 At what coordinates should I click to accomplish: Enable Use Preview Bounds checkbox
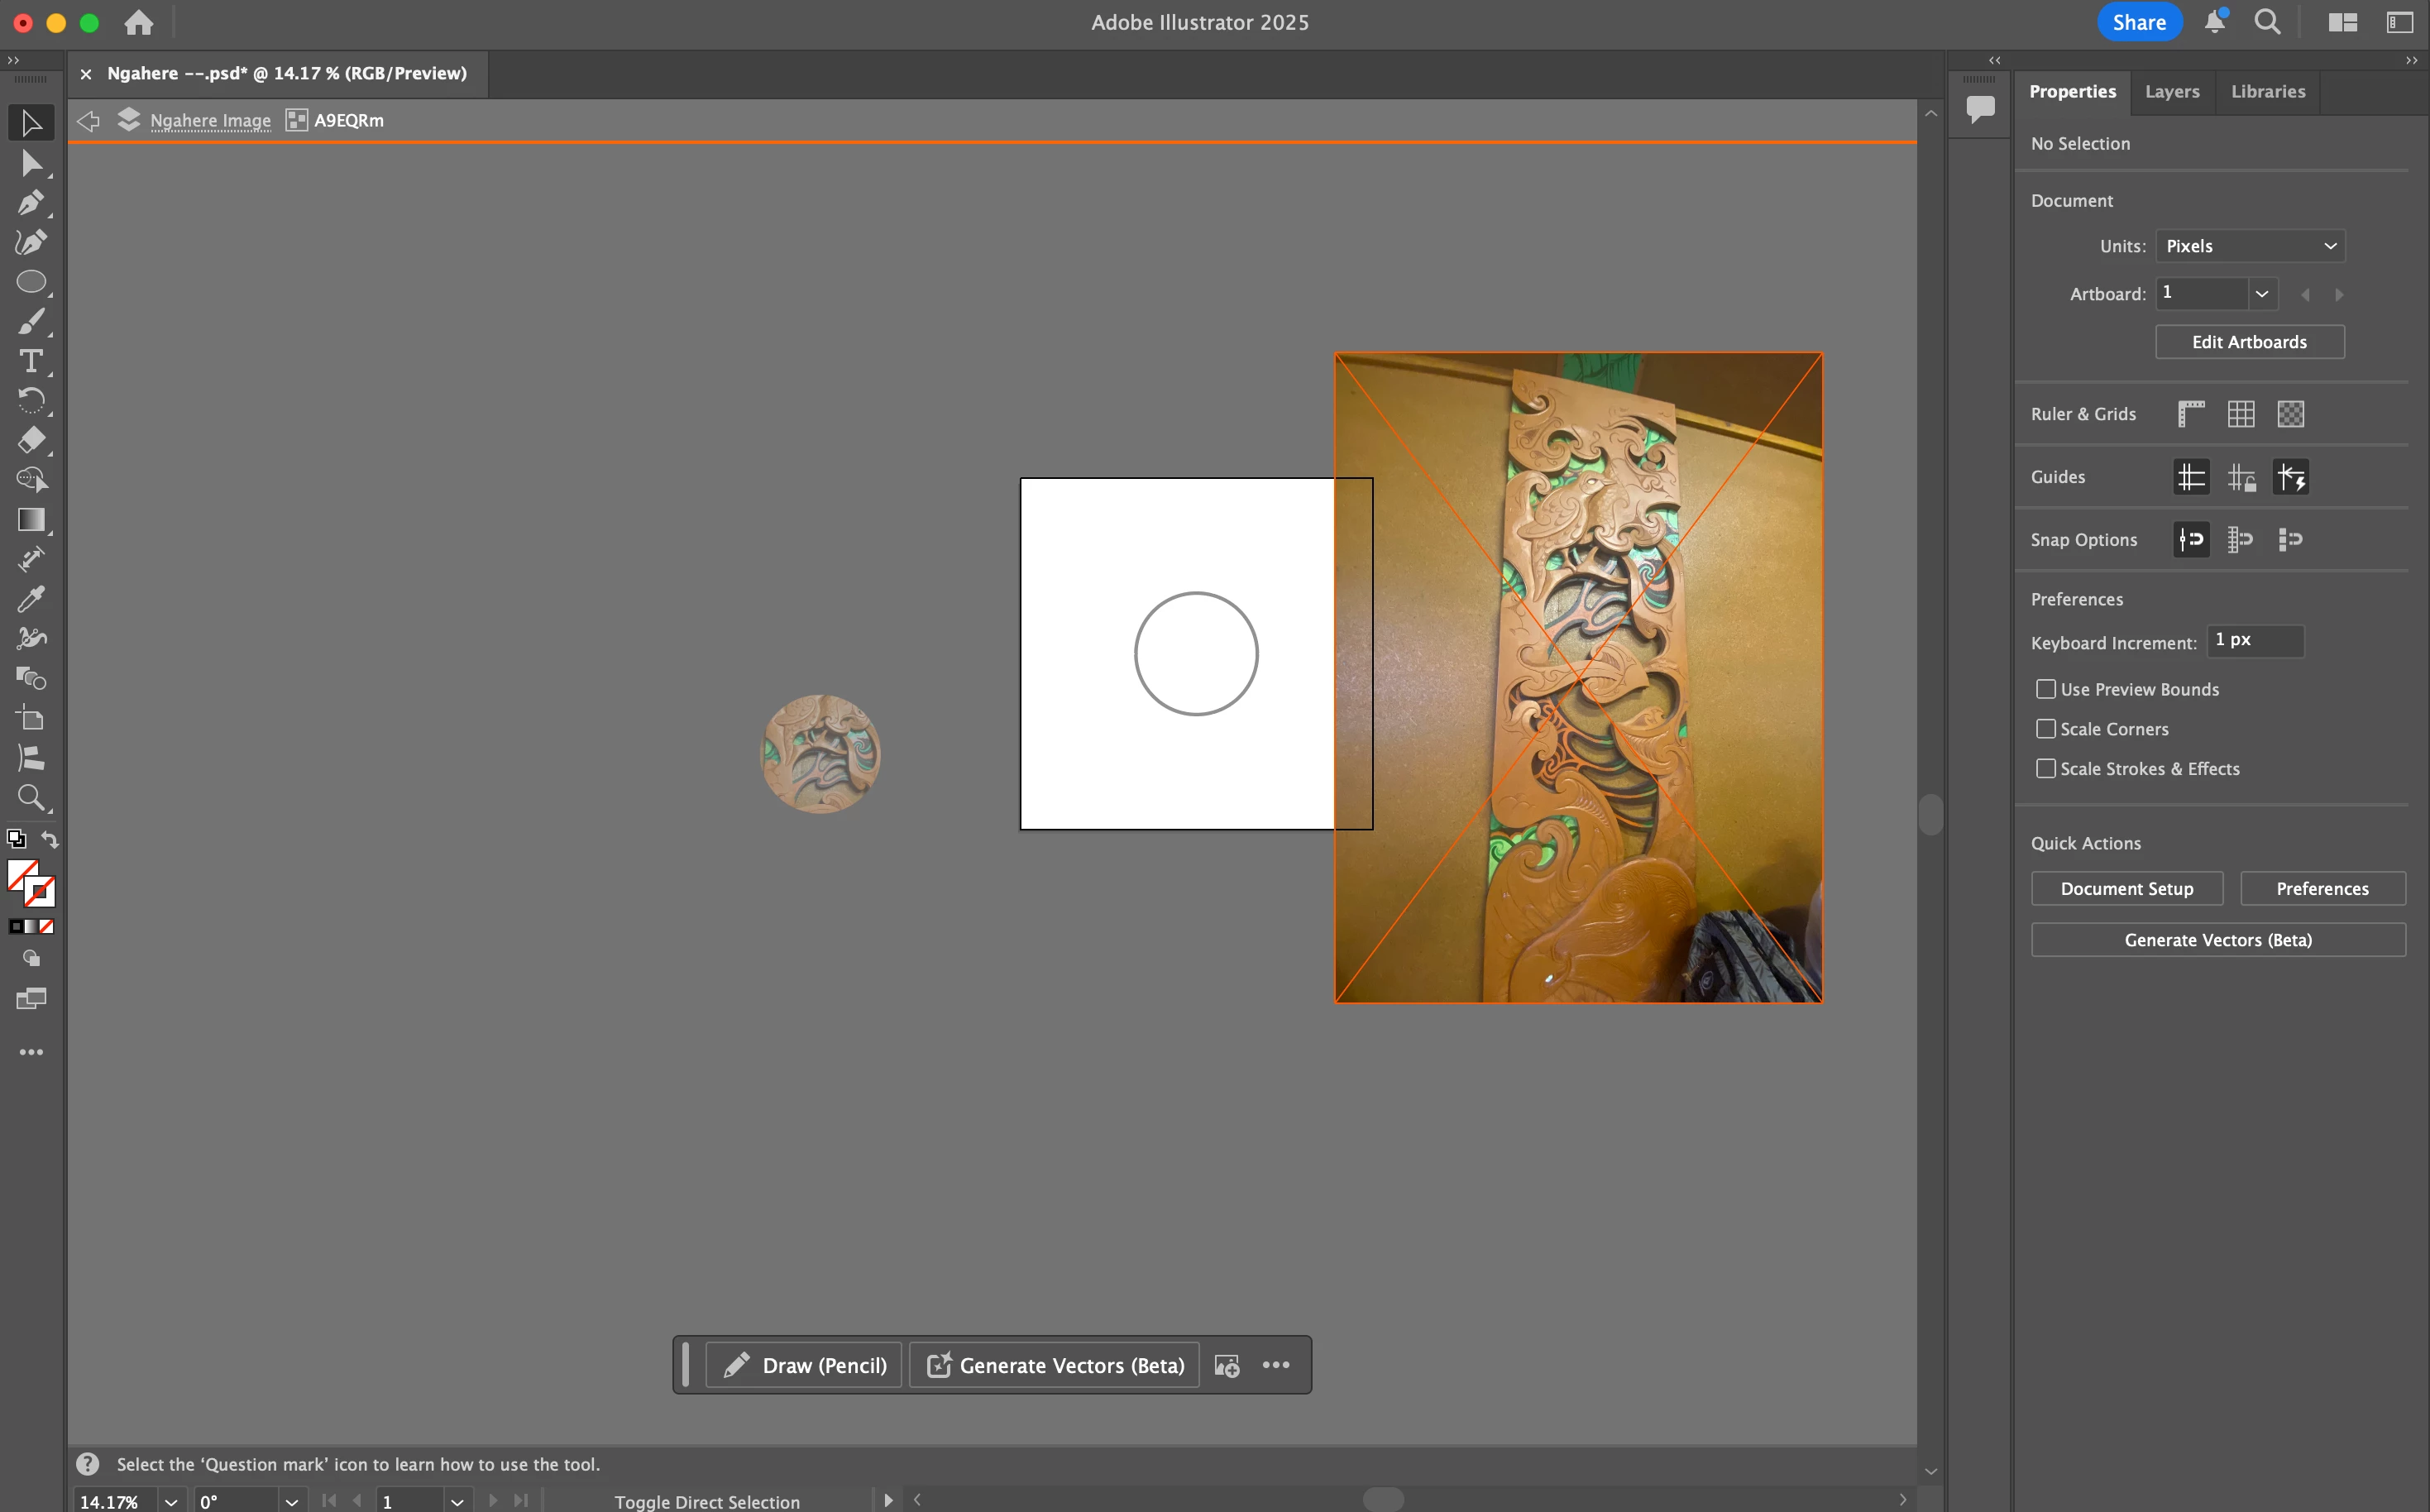pyautogui.click(x=2045, y=689)
